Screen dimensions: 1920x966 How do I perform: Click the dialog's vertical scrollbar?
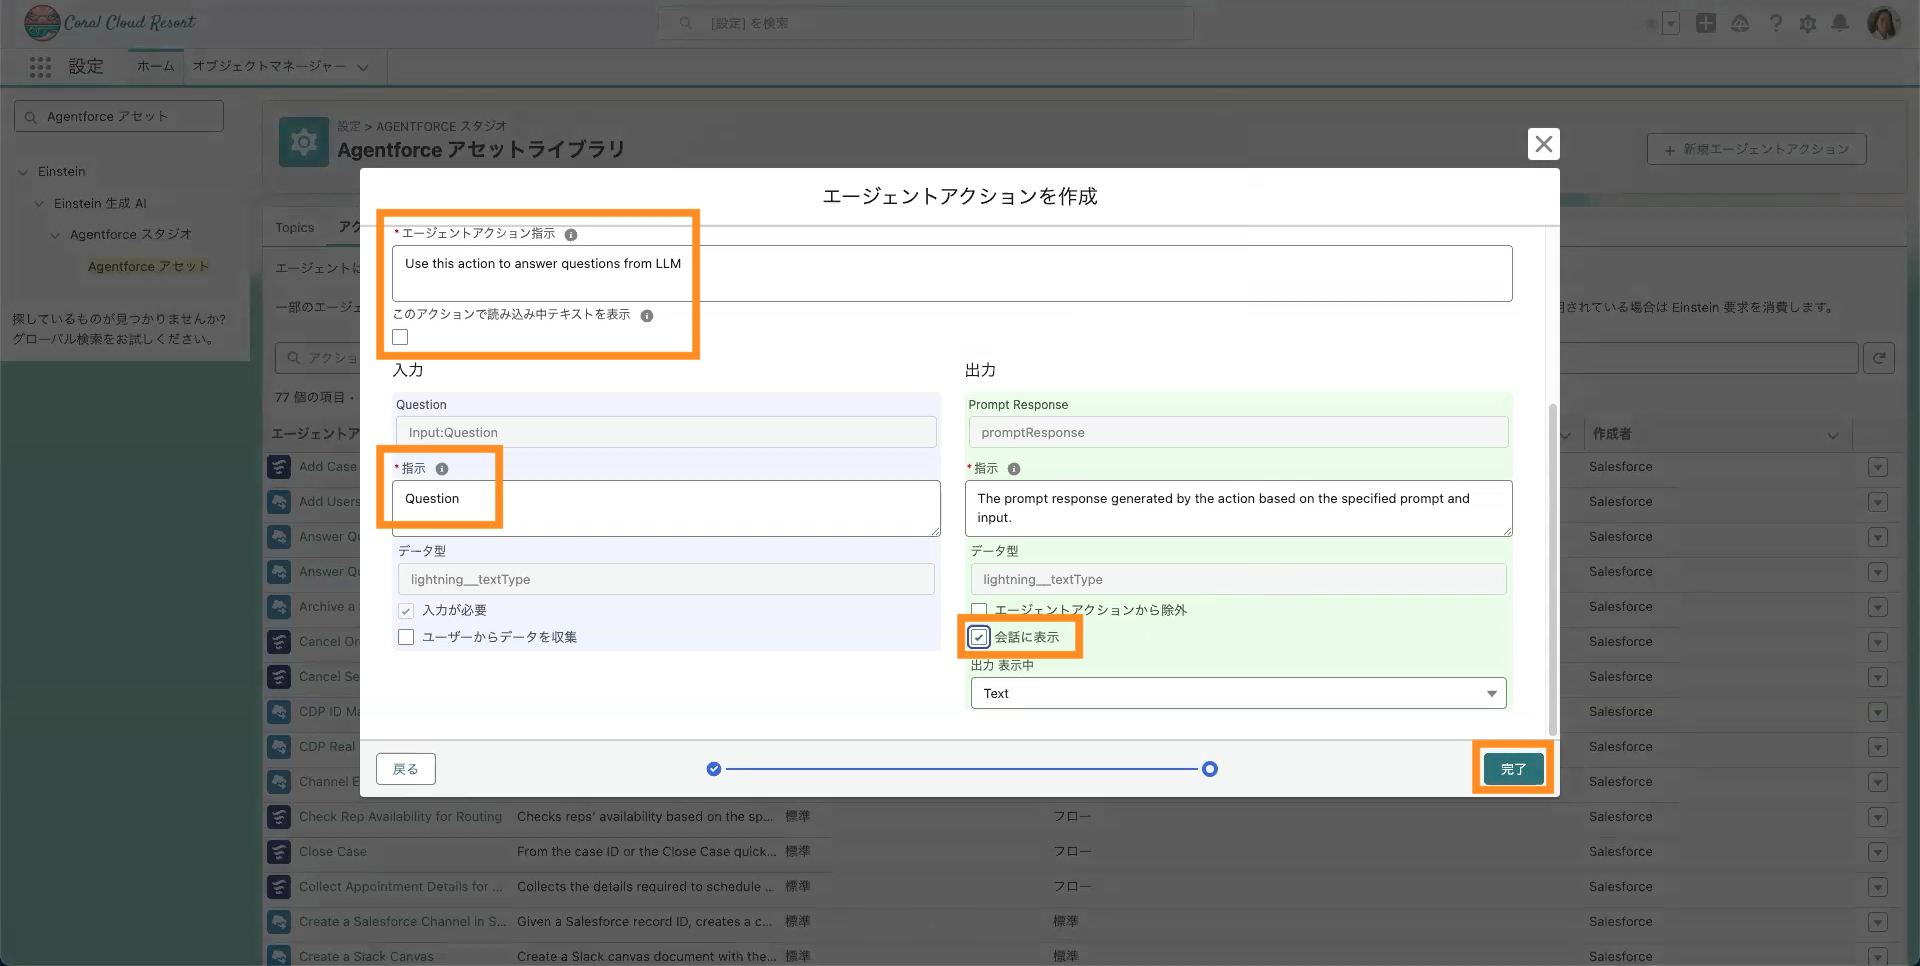(x=1552, y=570)
